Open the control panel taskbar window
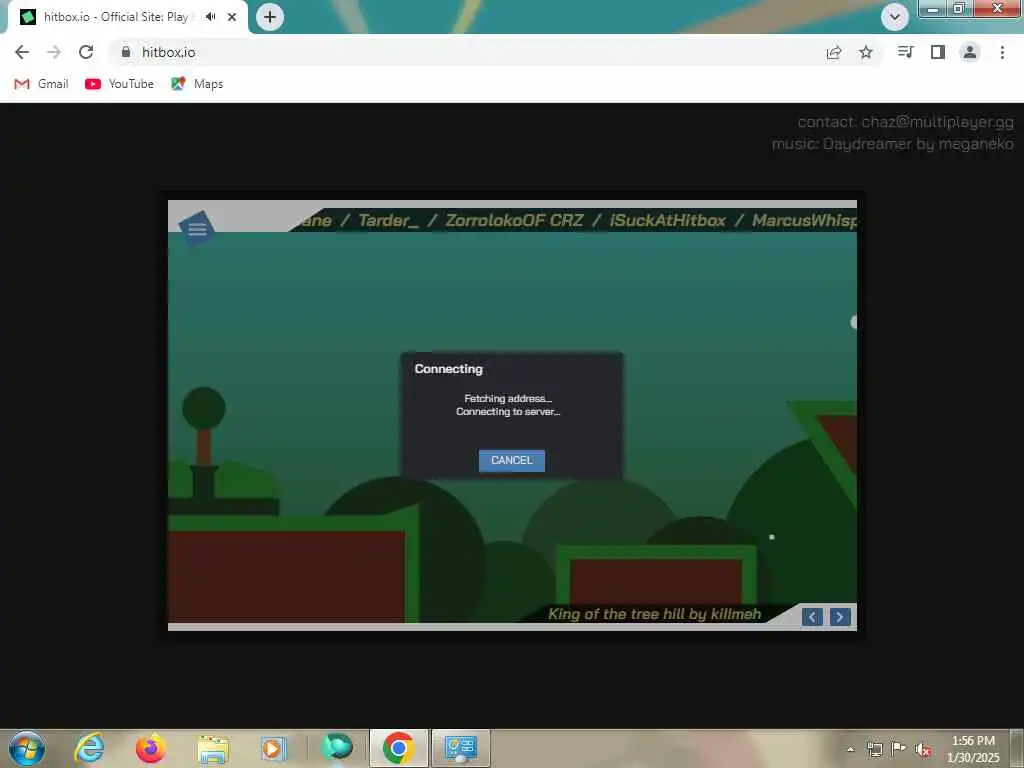Viewport: 1024px width, 768px height. [461, 748]
